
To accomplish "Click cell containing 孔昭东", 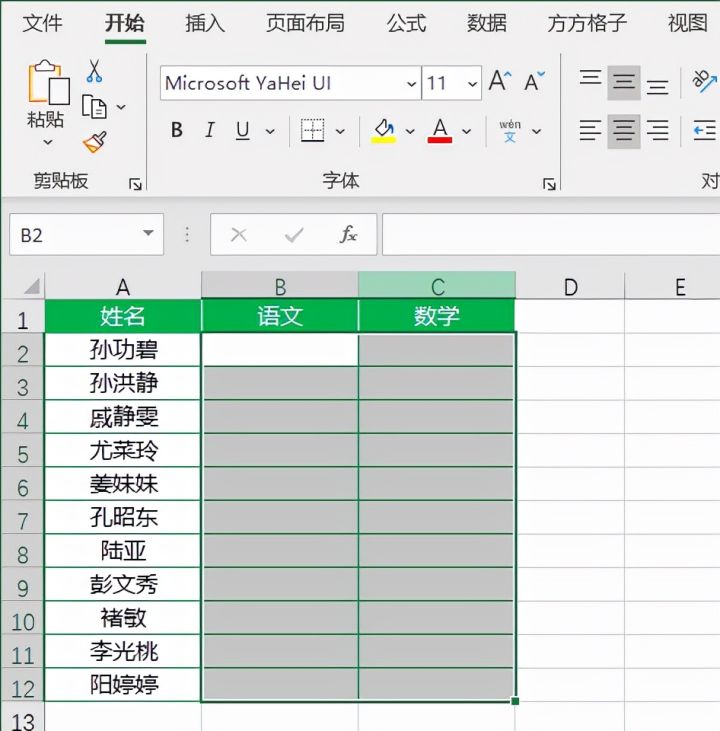I will coord(123,517).
